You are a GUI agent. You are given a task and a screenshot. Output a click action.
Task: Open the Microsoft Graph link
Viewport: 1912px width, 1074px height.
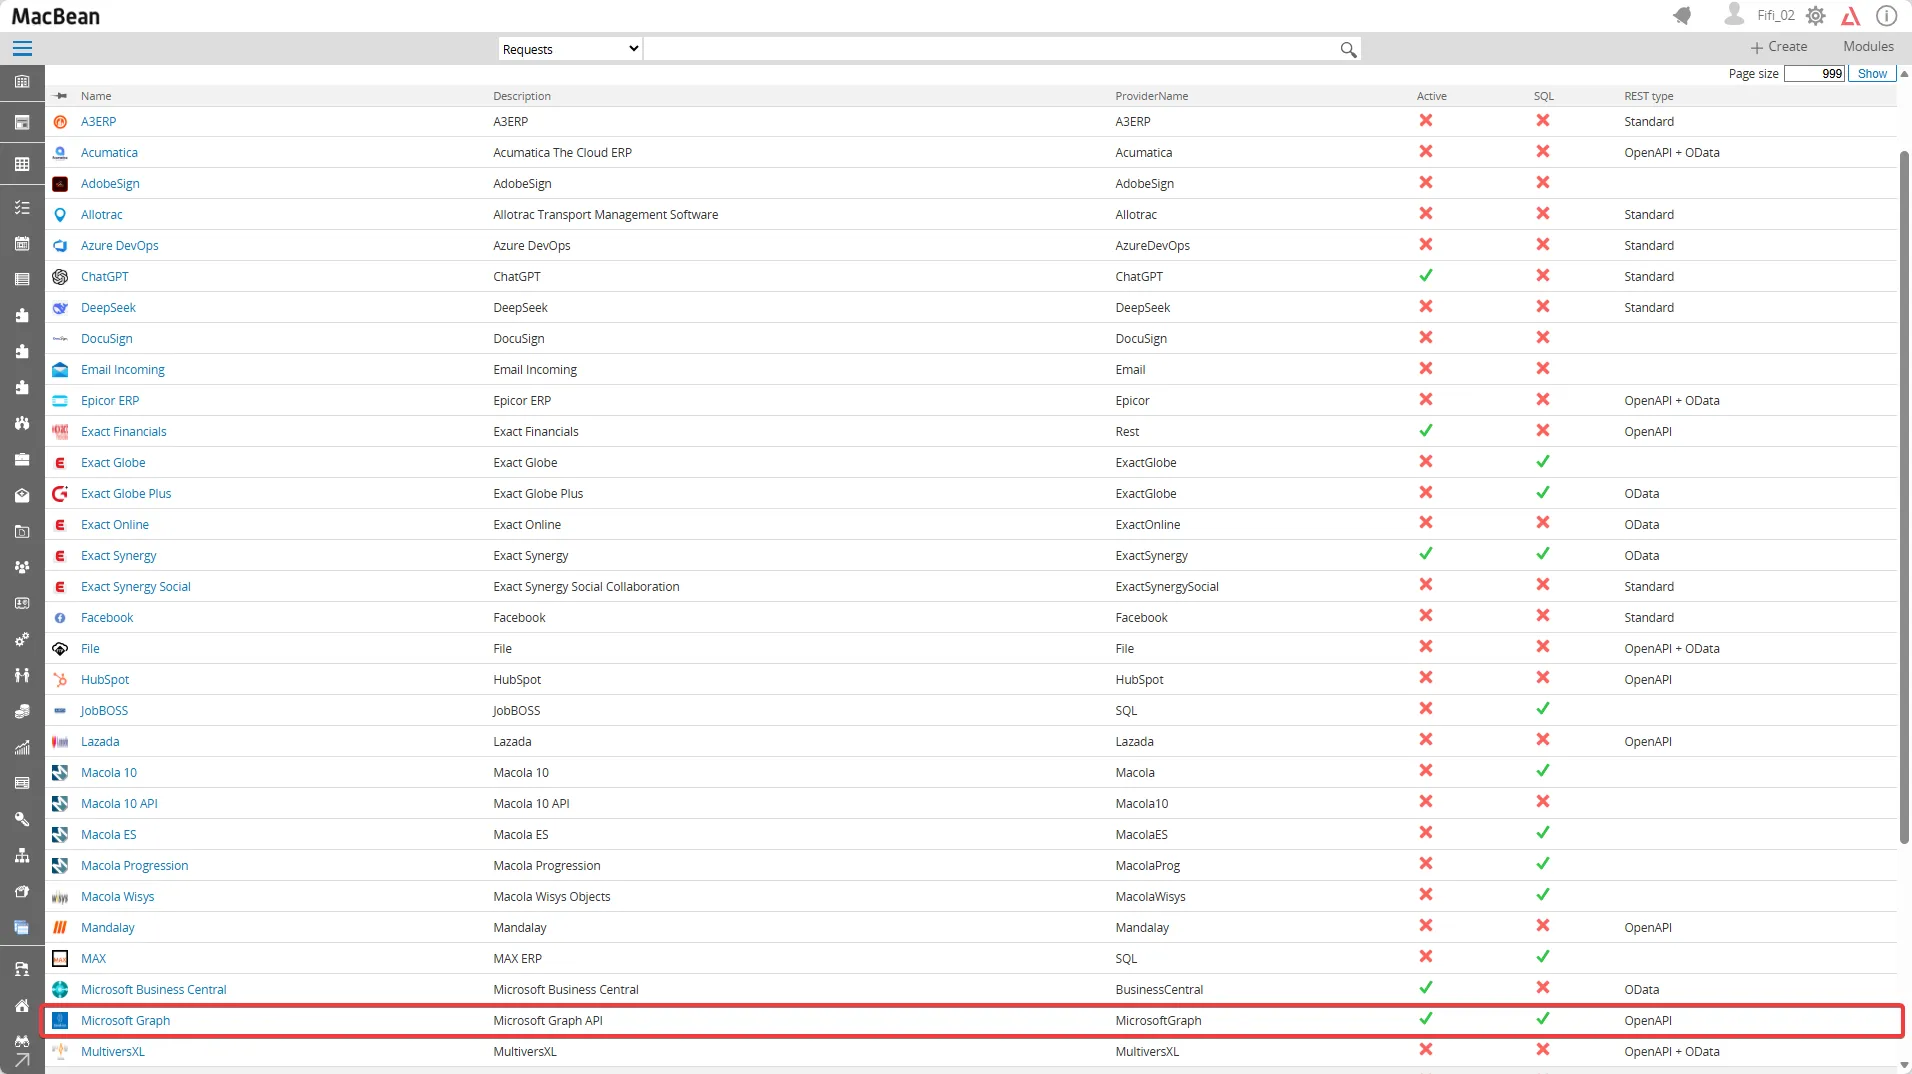[x=125, y=1021]
